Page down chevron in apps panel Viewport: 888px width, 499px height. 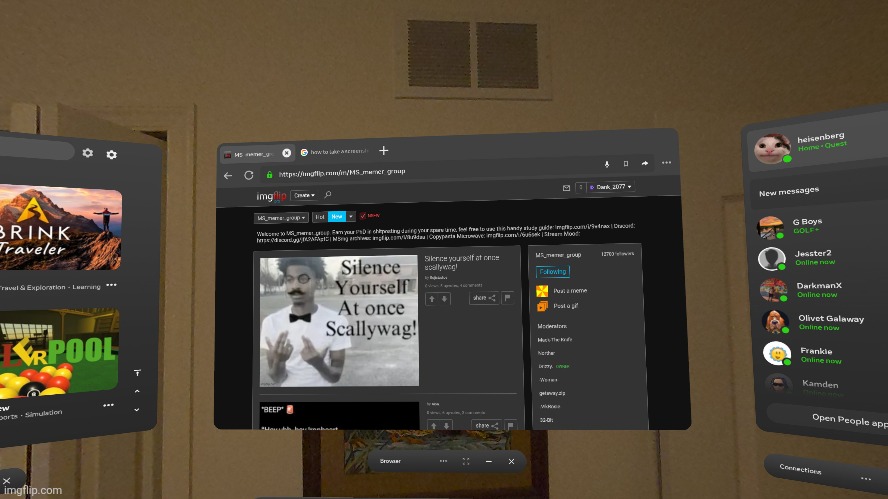(x=136, y=410)
